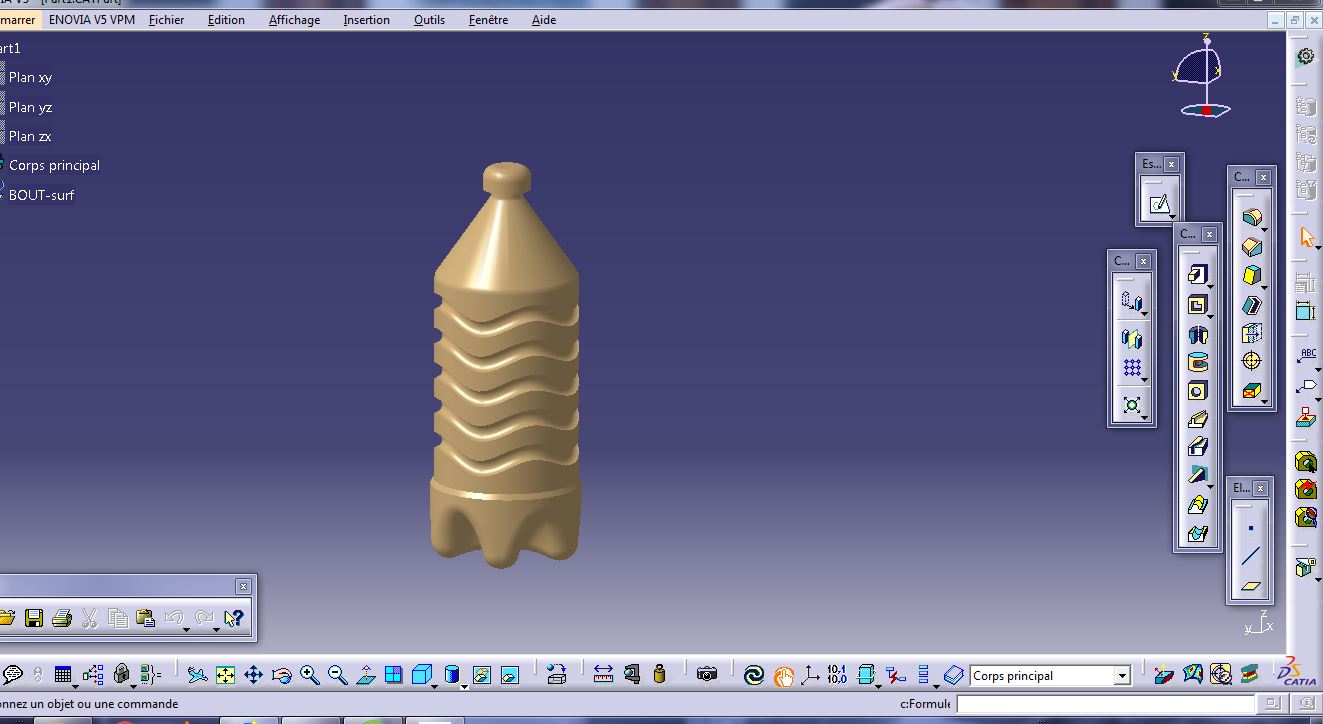Open the Outils menu
Screen dimensions: 1323x724
point(429,20)
